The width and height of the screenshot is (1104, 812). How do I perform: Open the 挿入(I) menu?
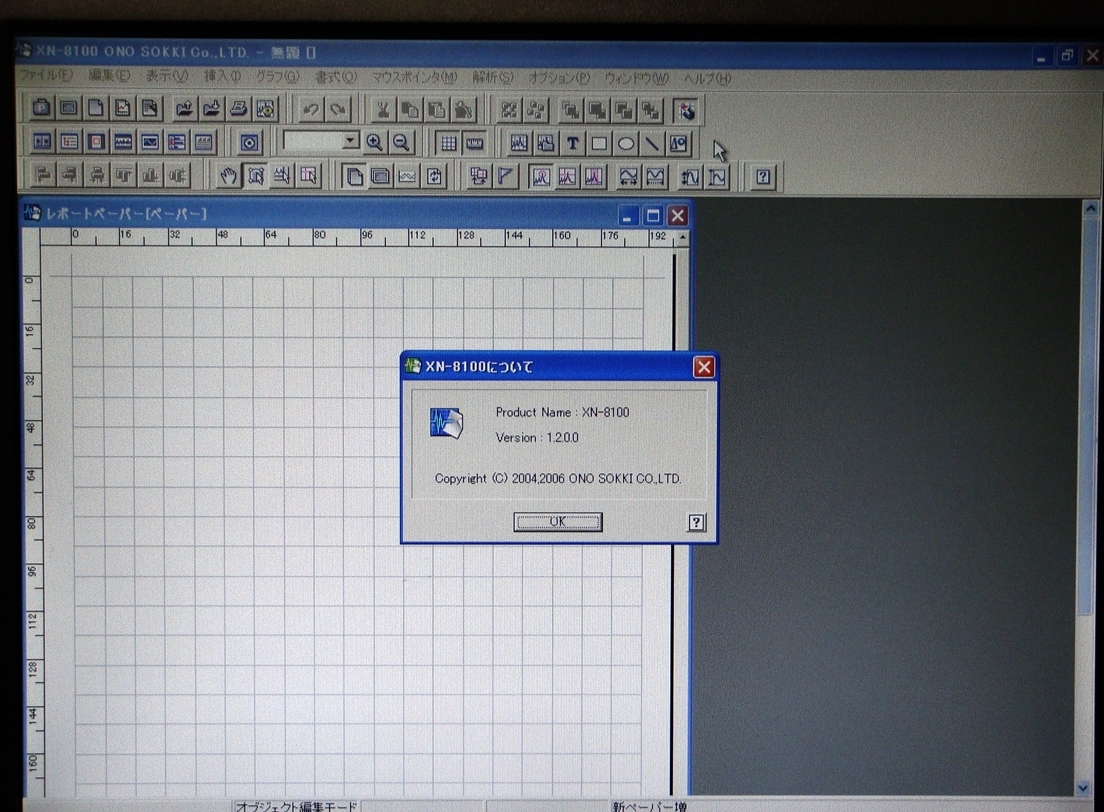(222, 76)
